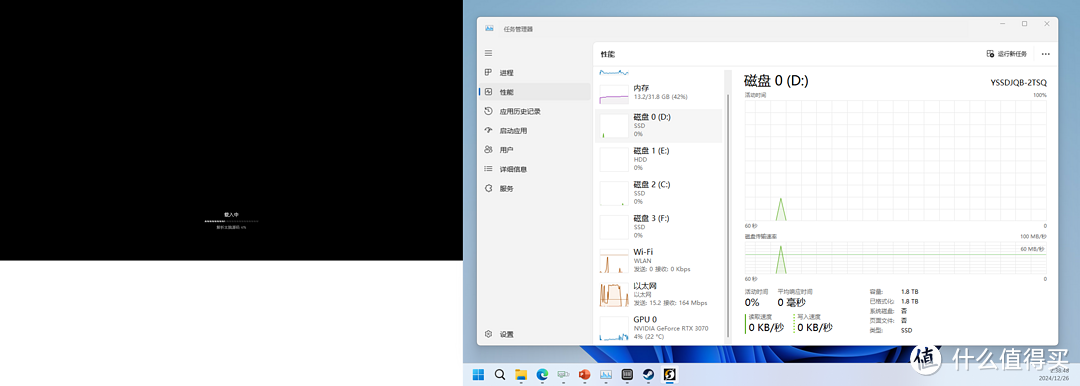Click the 磁盘传输速率 transfer rate graph
Image resolution: width=1080 pixels, height=386 pixels.
click(x=895, y=258)
